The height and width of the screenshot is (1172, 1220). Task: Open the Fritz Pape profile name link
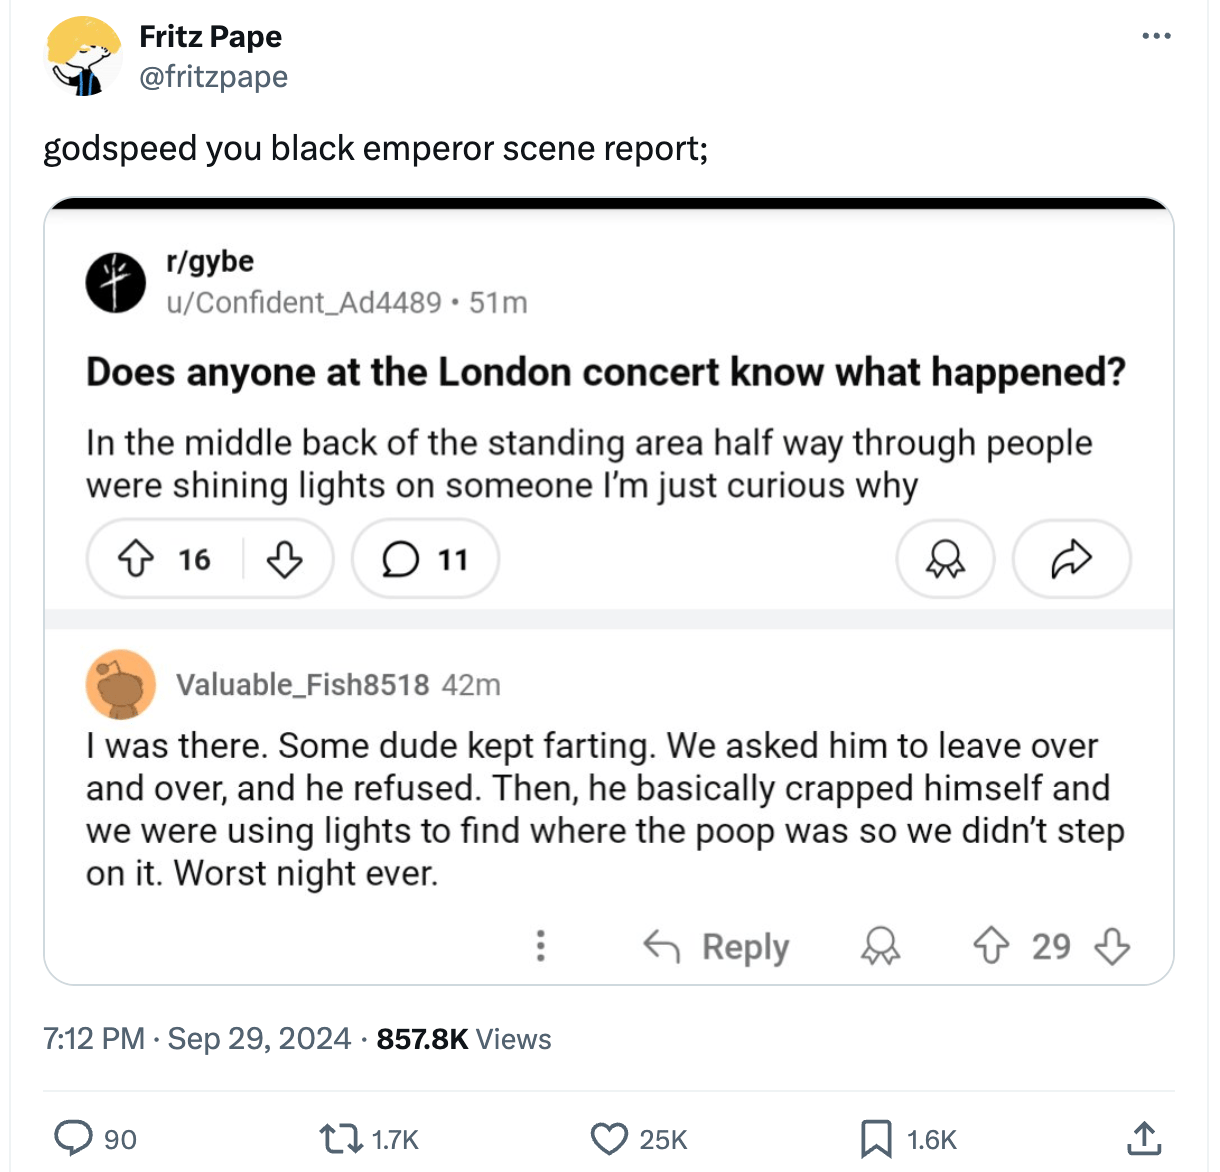pos(210,37)
